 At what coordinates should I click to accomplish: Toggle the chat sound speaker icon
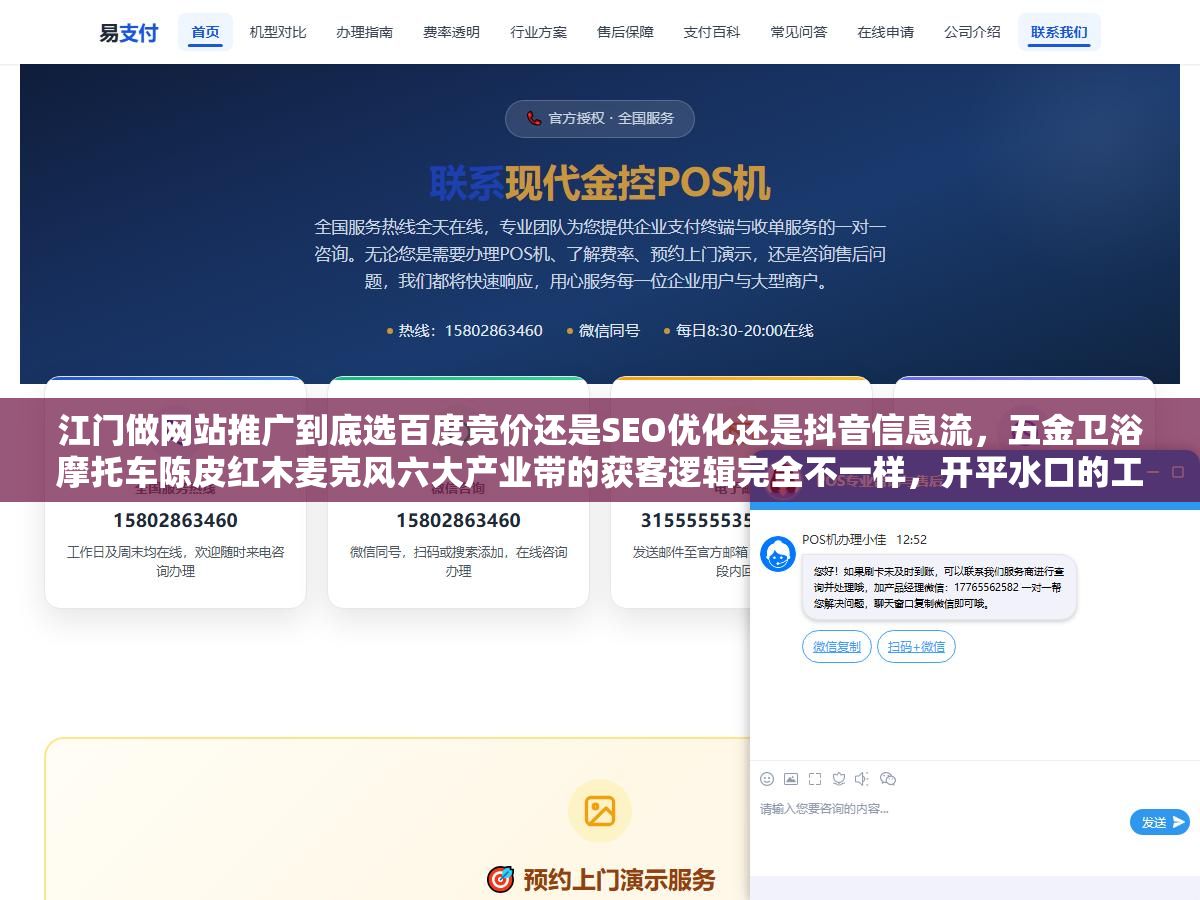pos(863,778)
